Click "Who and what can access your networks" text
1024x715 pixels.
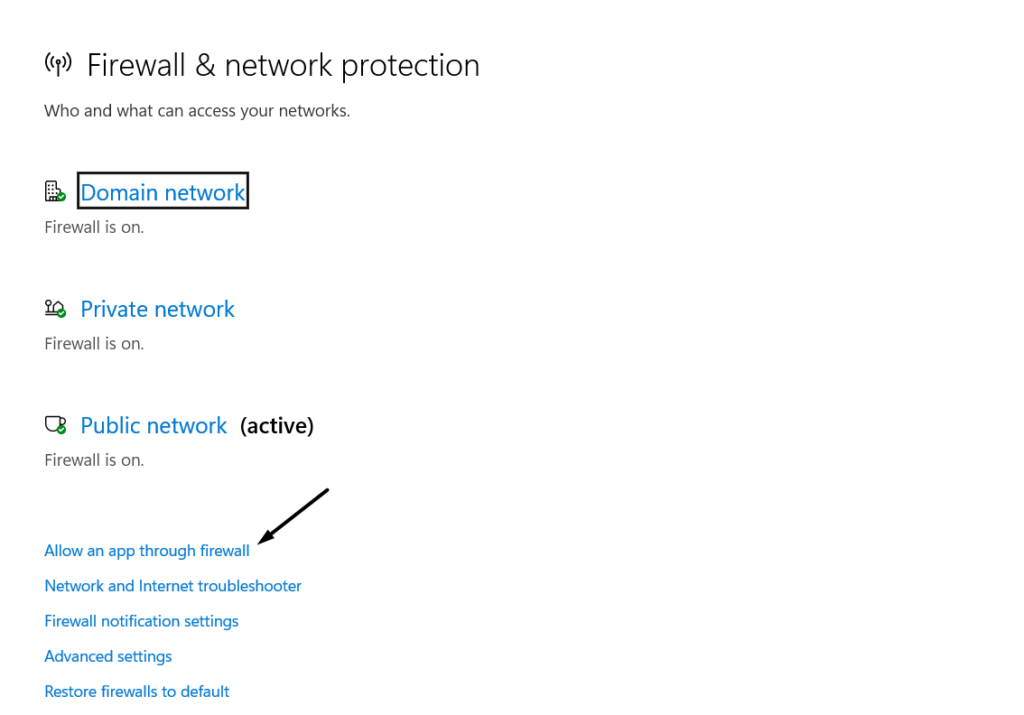pos(197,111)
